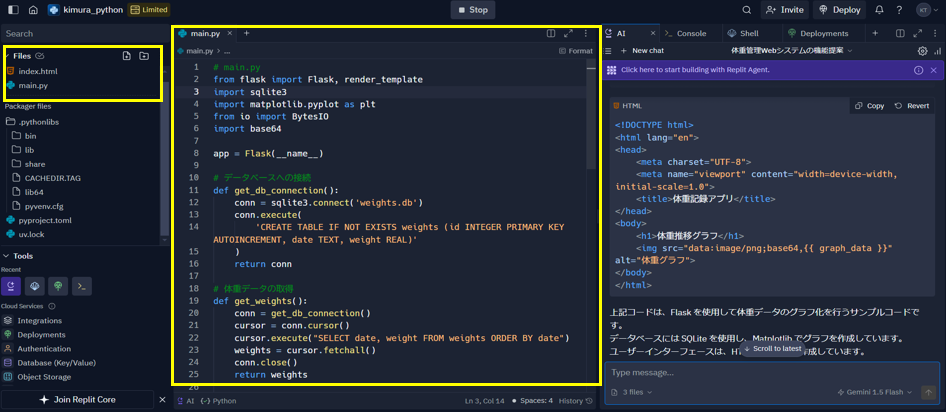Stop the running program

coord(473,10)
